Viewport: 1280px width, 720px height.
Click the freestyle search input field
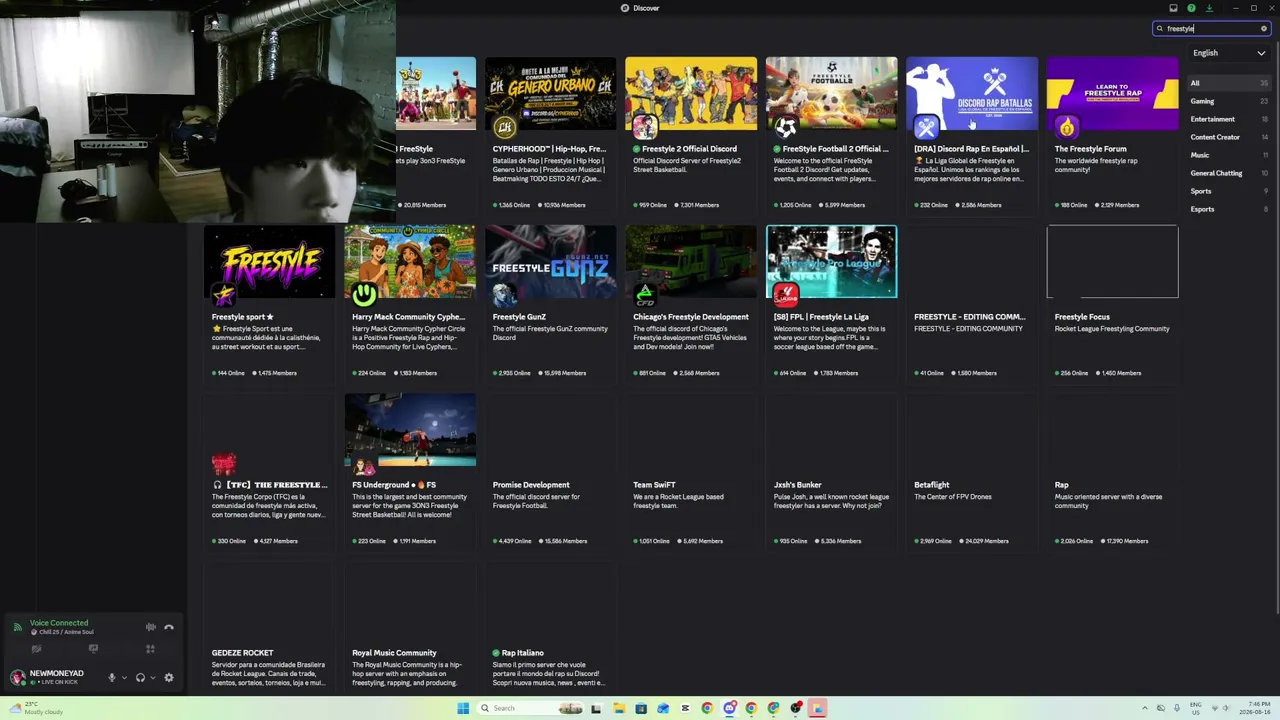tap(1211, 29)
